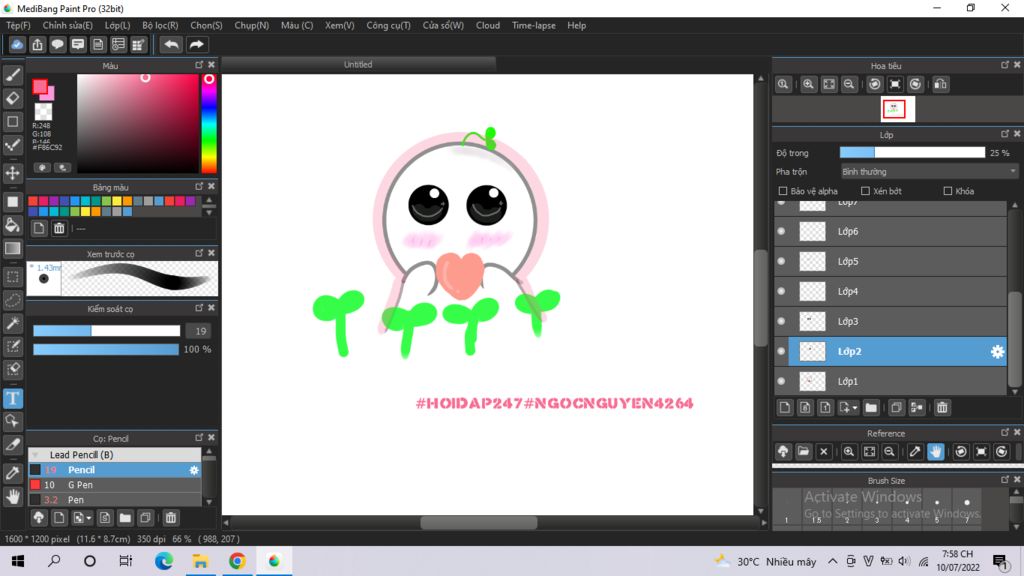Click the vertical hue spectrum bar
The width and height of the screenshot is (1024, 576).
click(x=208, y=123)
